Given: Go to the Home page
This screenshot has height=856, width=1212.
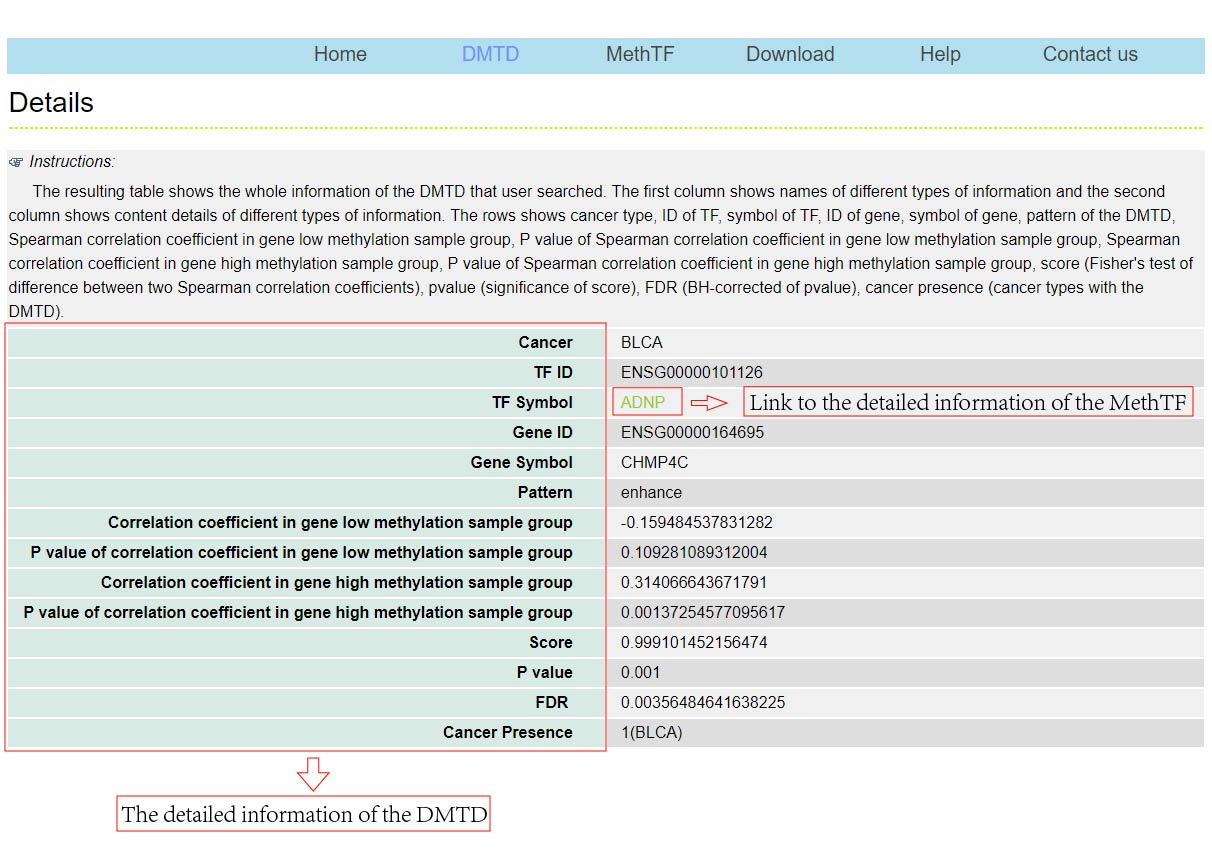Looking at the screenshot, I should click(x=340, y=55).
